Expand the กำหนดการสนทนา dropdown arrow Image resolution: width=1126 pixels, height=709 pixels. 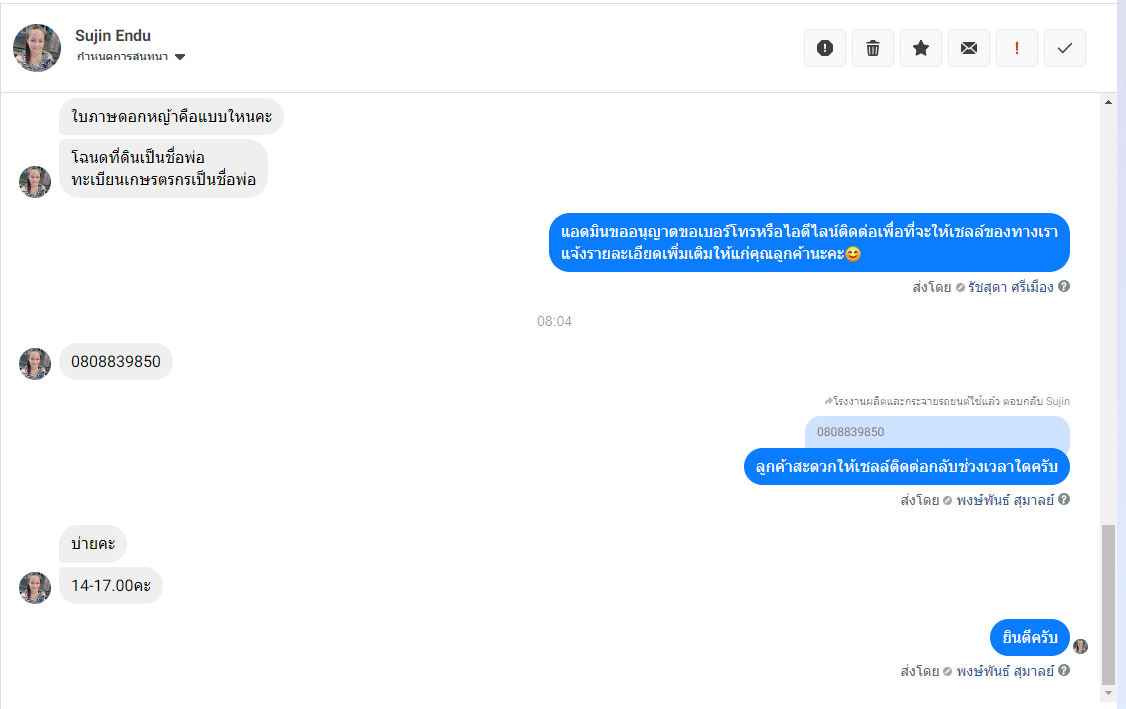(x=180, y=57)
